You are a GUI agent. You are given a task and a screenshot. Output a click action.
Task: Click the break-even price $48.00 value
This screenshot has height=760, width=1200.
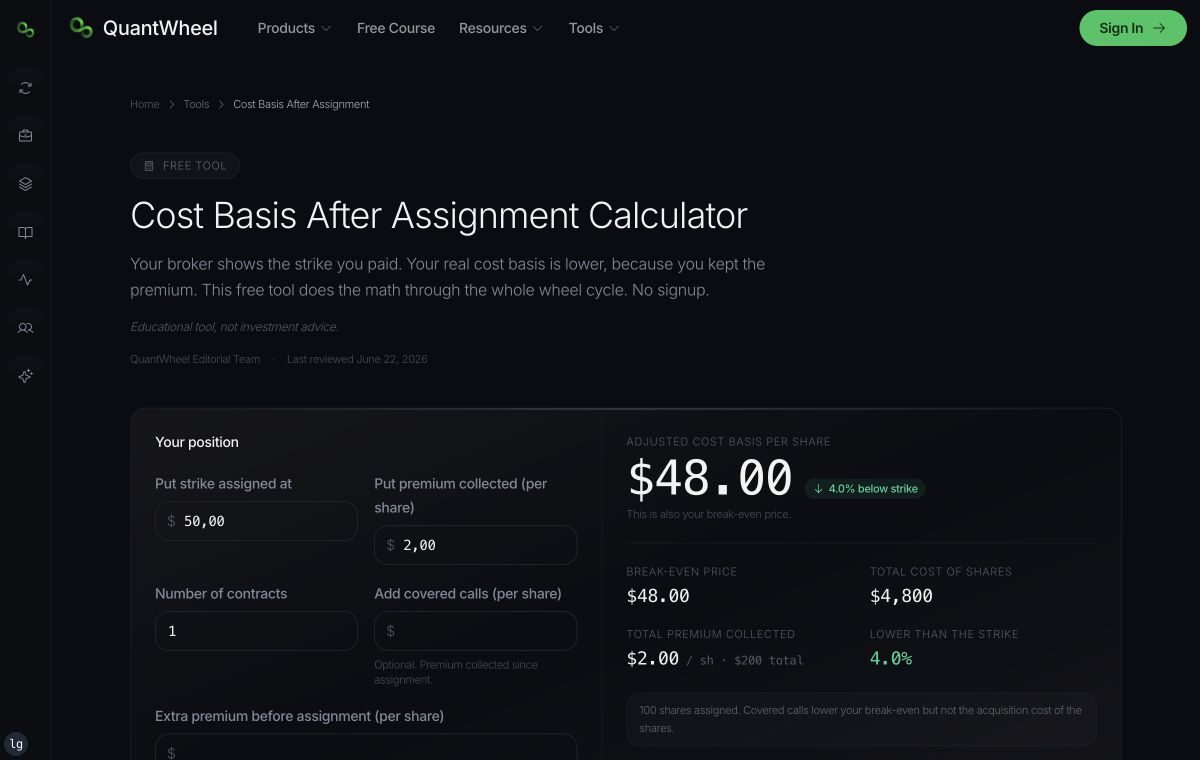658,596
